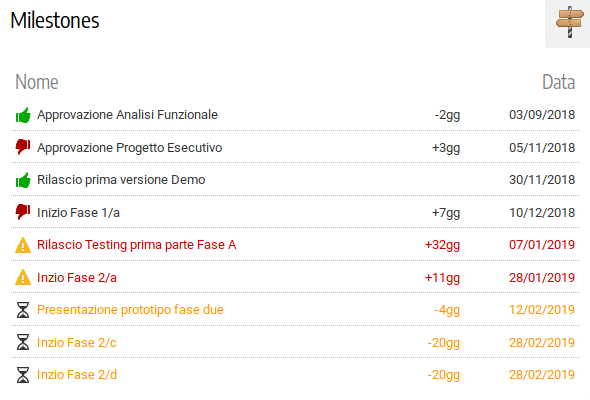Open Approvazione Analisi Funzionale milestone
Viewport: 590px width, 400px height.
pos(128,115)
